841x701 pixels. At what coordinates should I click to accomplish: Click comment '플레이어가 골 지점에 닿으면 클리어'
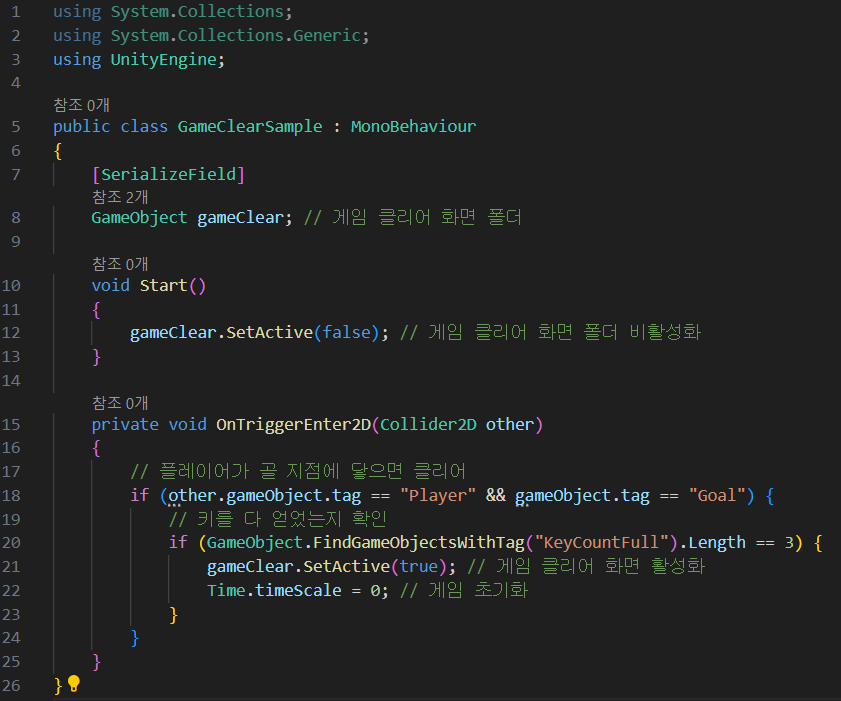pos(313,471)
